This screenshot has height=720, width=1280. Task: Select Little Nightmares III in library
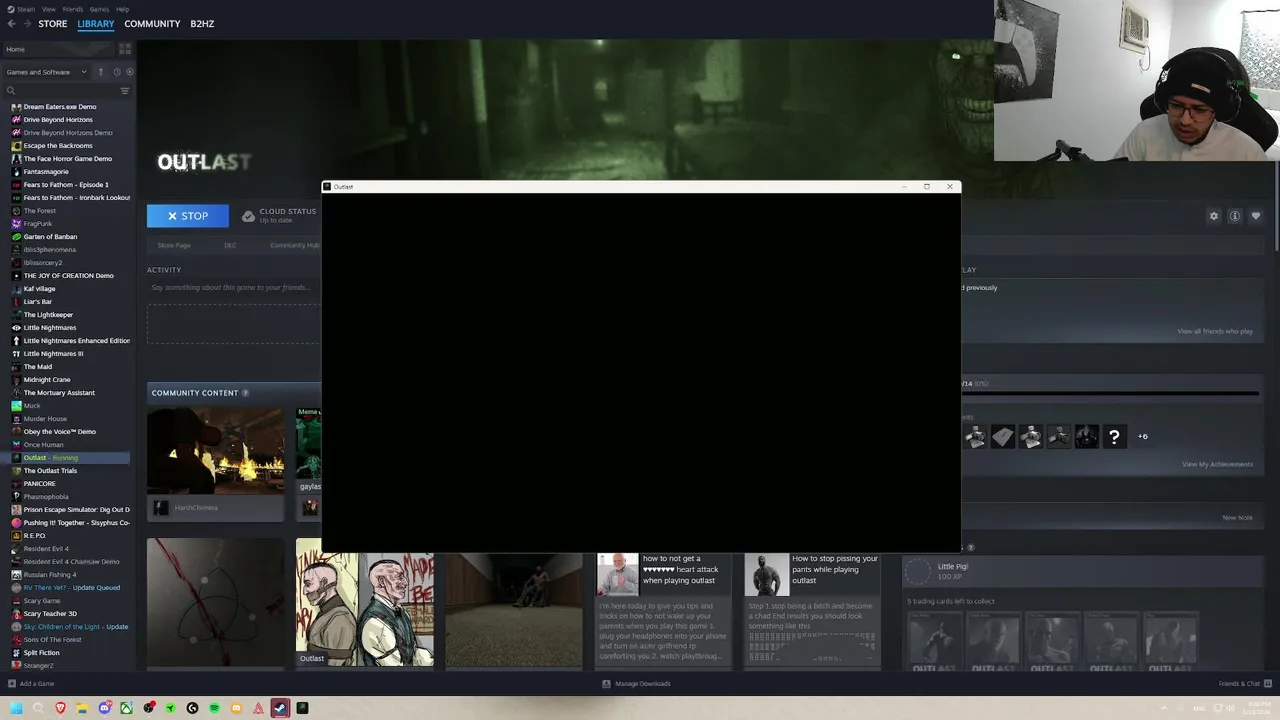[53, 354]
